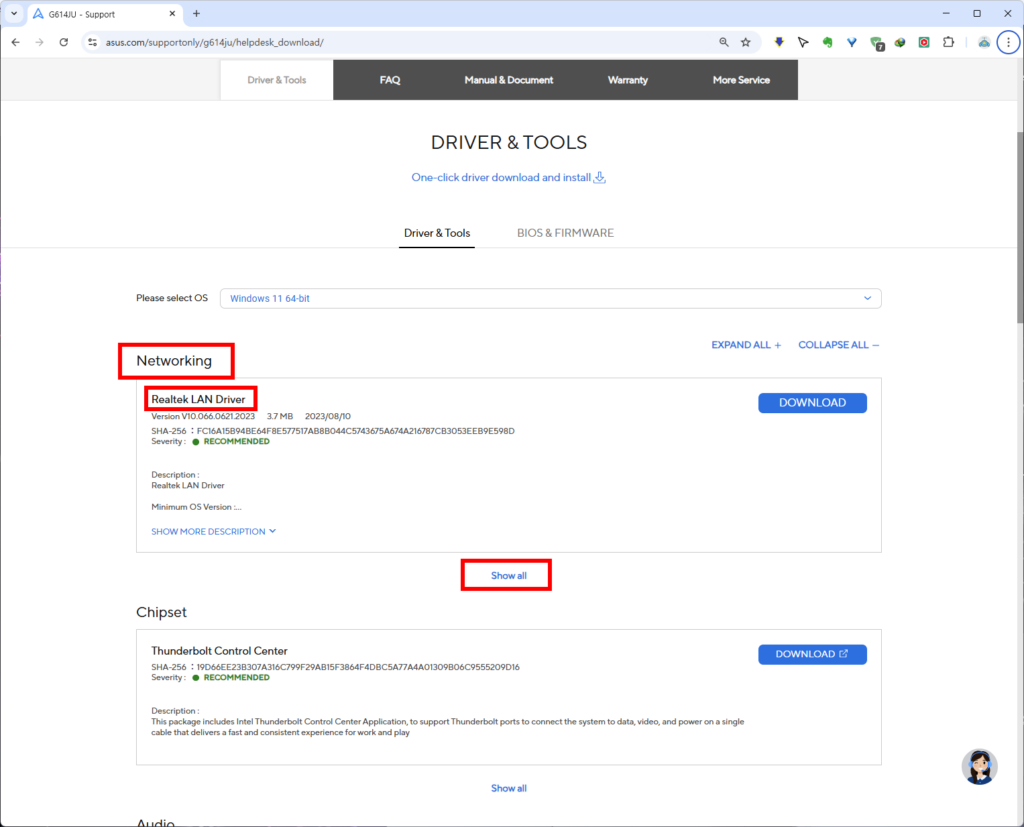Click Show all under Chipset

tap(509, 788)
